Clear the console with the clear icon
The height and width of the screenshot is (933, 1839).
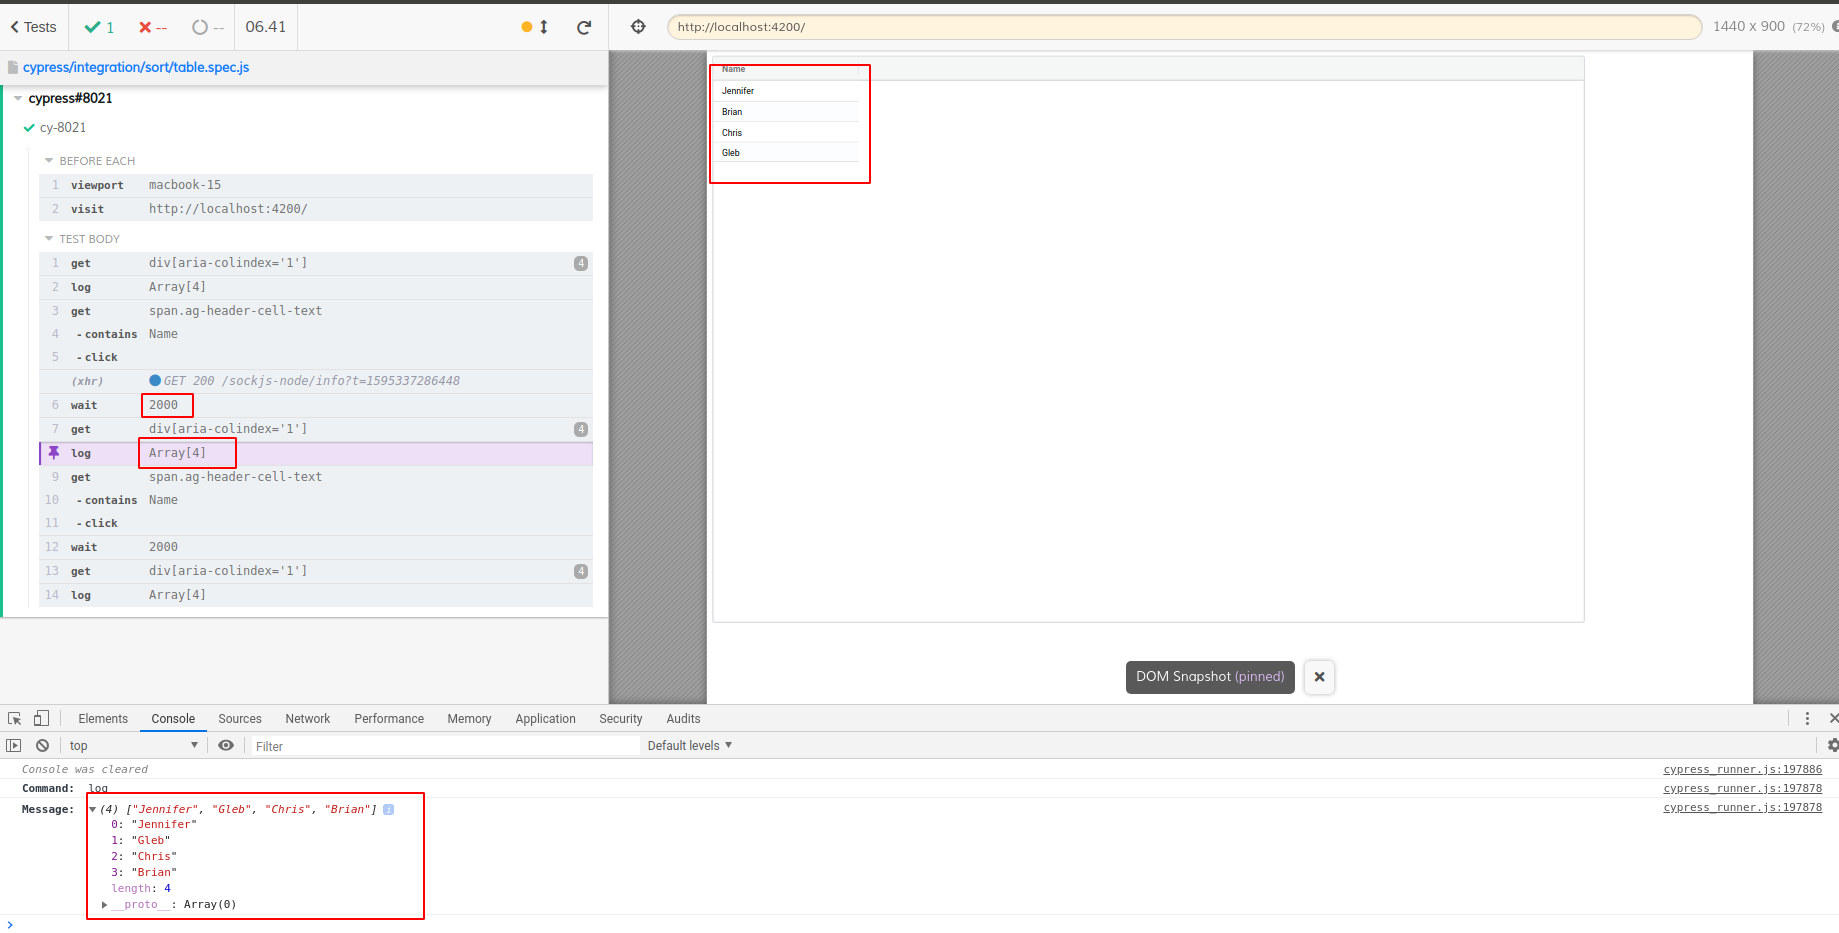coord(42,745)
